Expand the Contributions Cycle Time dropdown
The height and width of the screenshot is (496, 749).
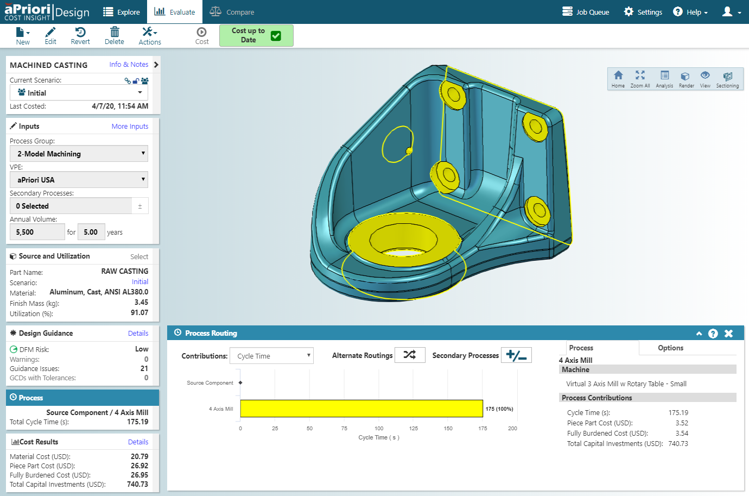pyautogui.click(x=274, y=356)
